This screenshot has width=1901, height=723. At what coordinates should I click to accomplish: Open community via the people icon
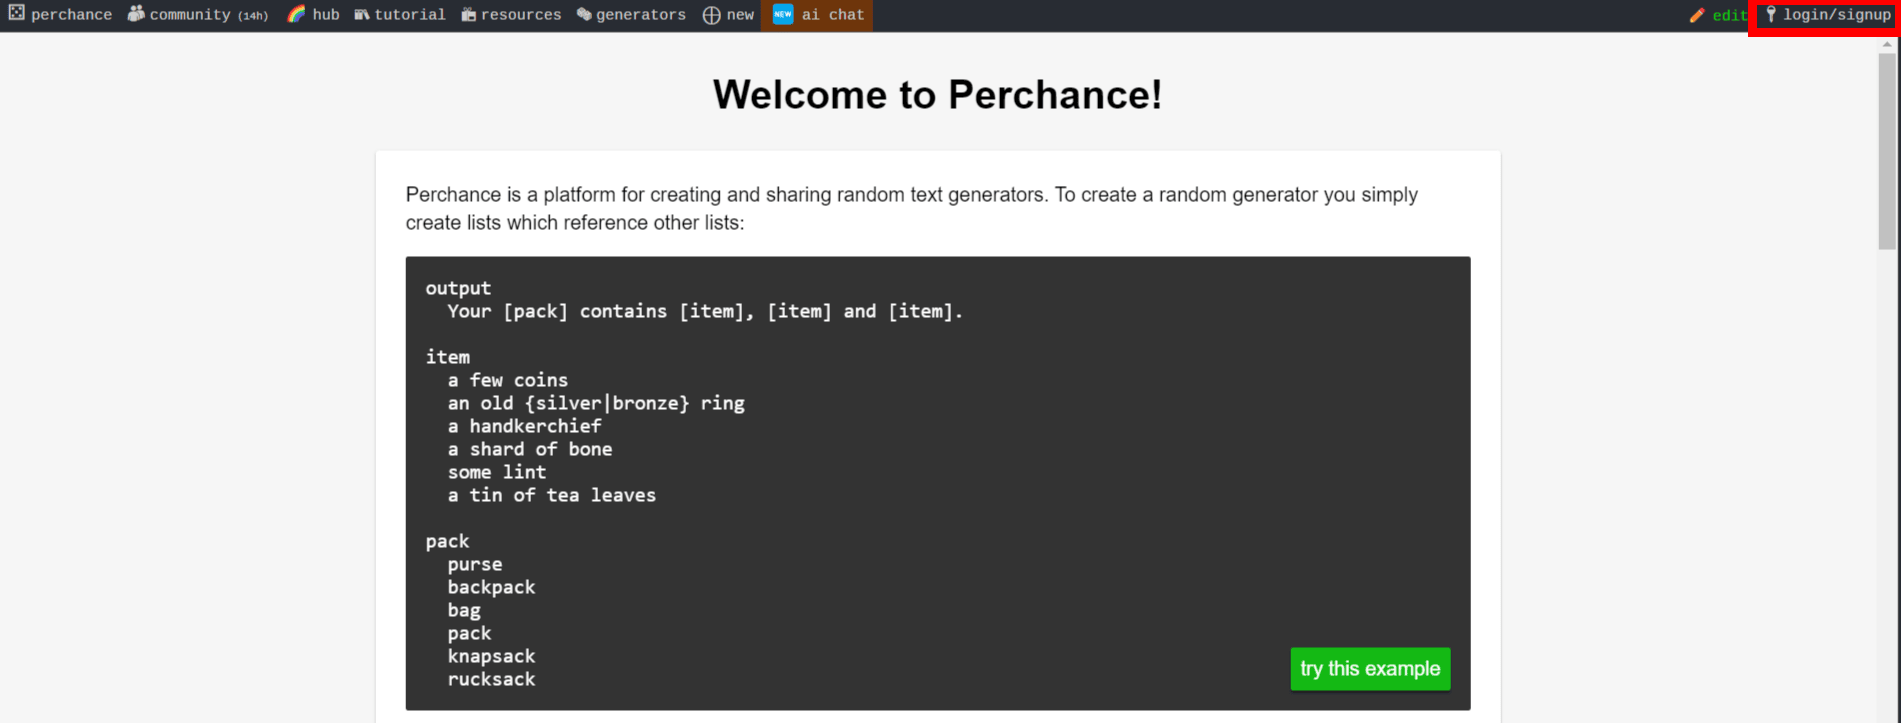coord(135,14)
